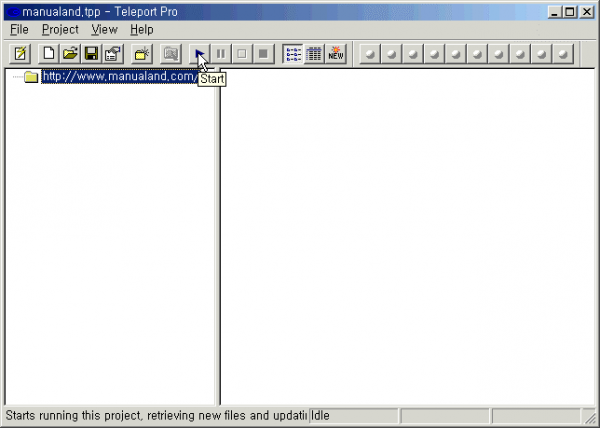Screen dimensions: 600x428
Task: Switch to tree list view mode
Action: 293,54
